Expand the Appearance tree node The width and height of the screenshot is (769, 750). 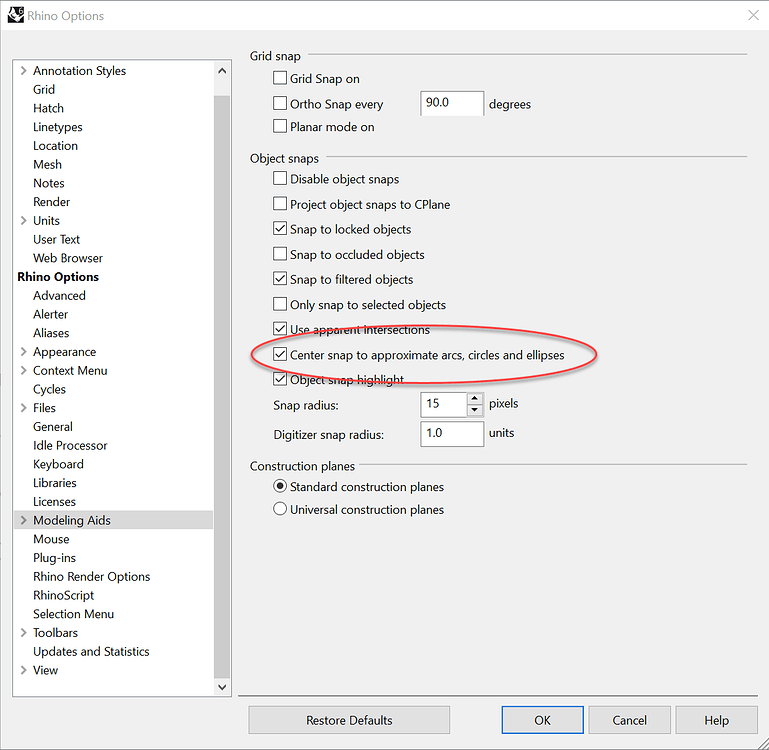[23, 352]
